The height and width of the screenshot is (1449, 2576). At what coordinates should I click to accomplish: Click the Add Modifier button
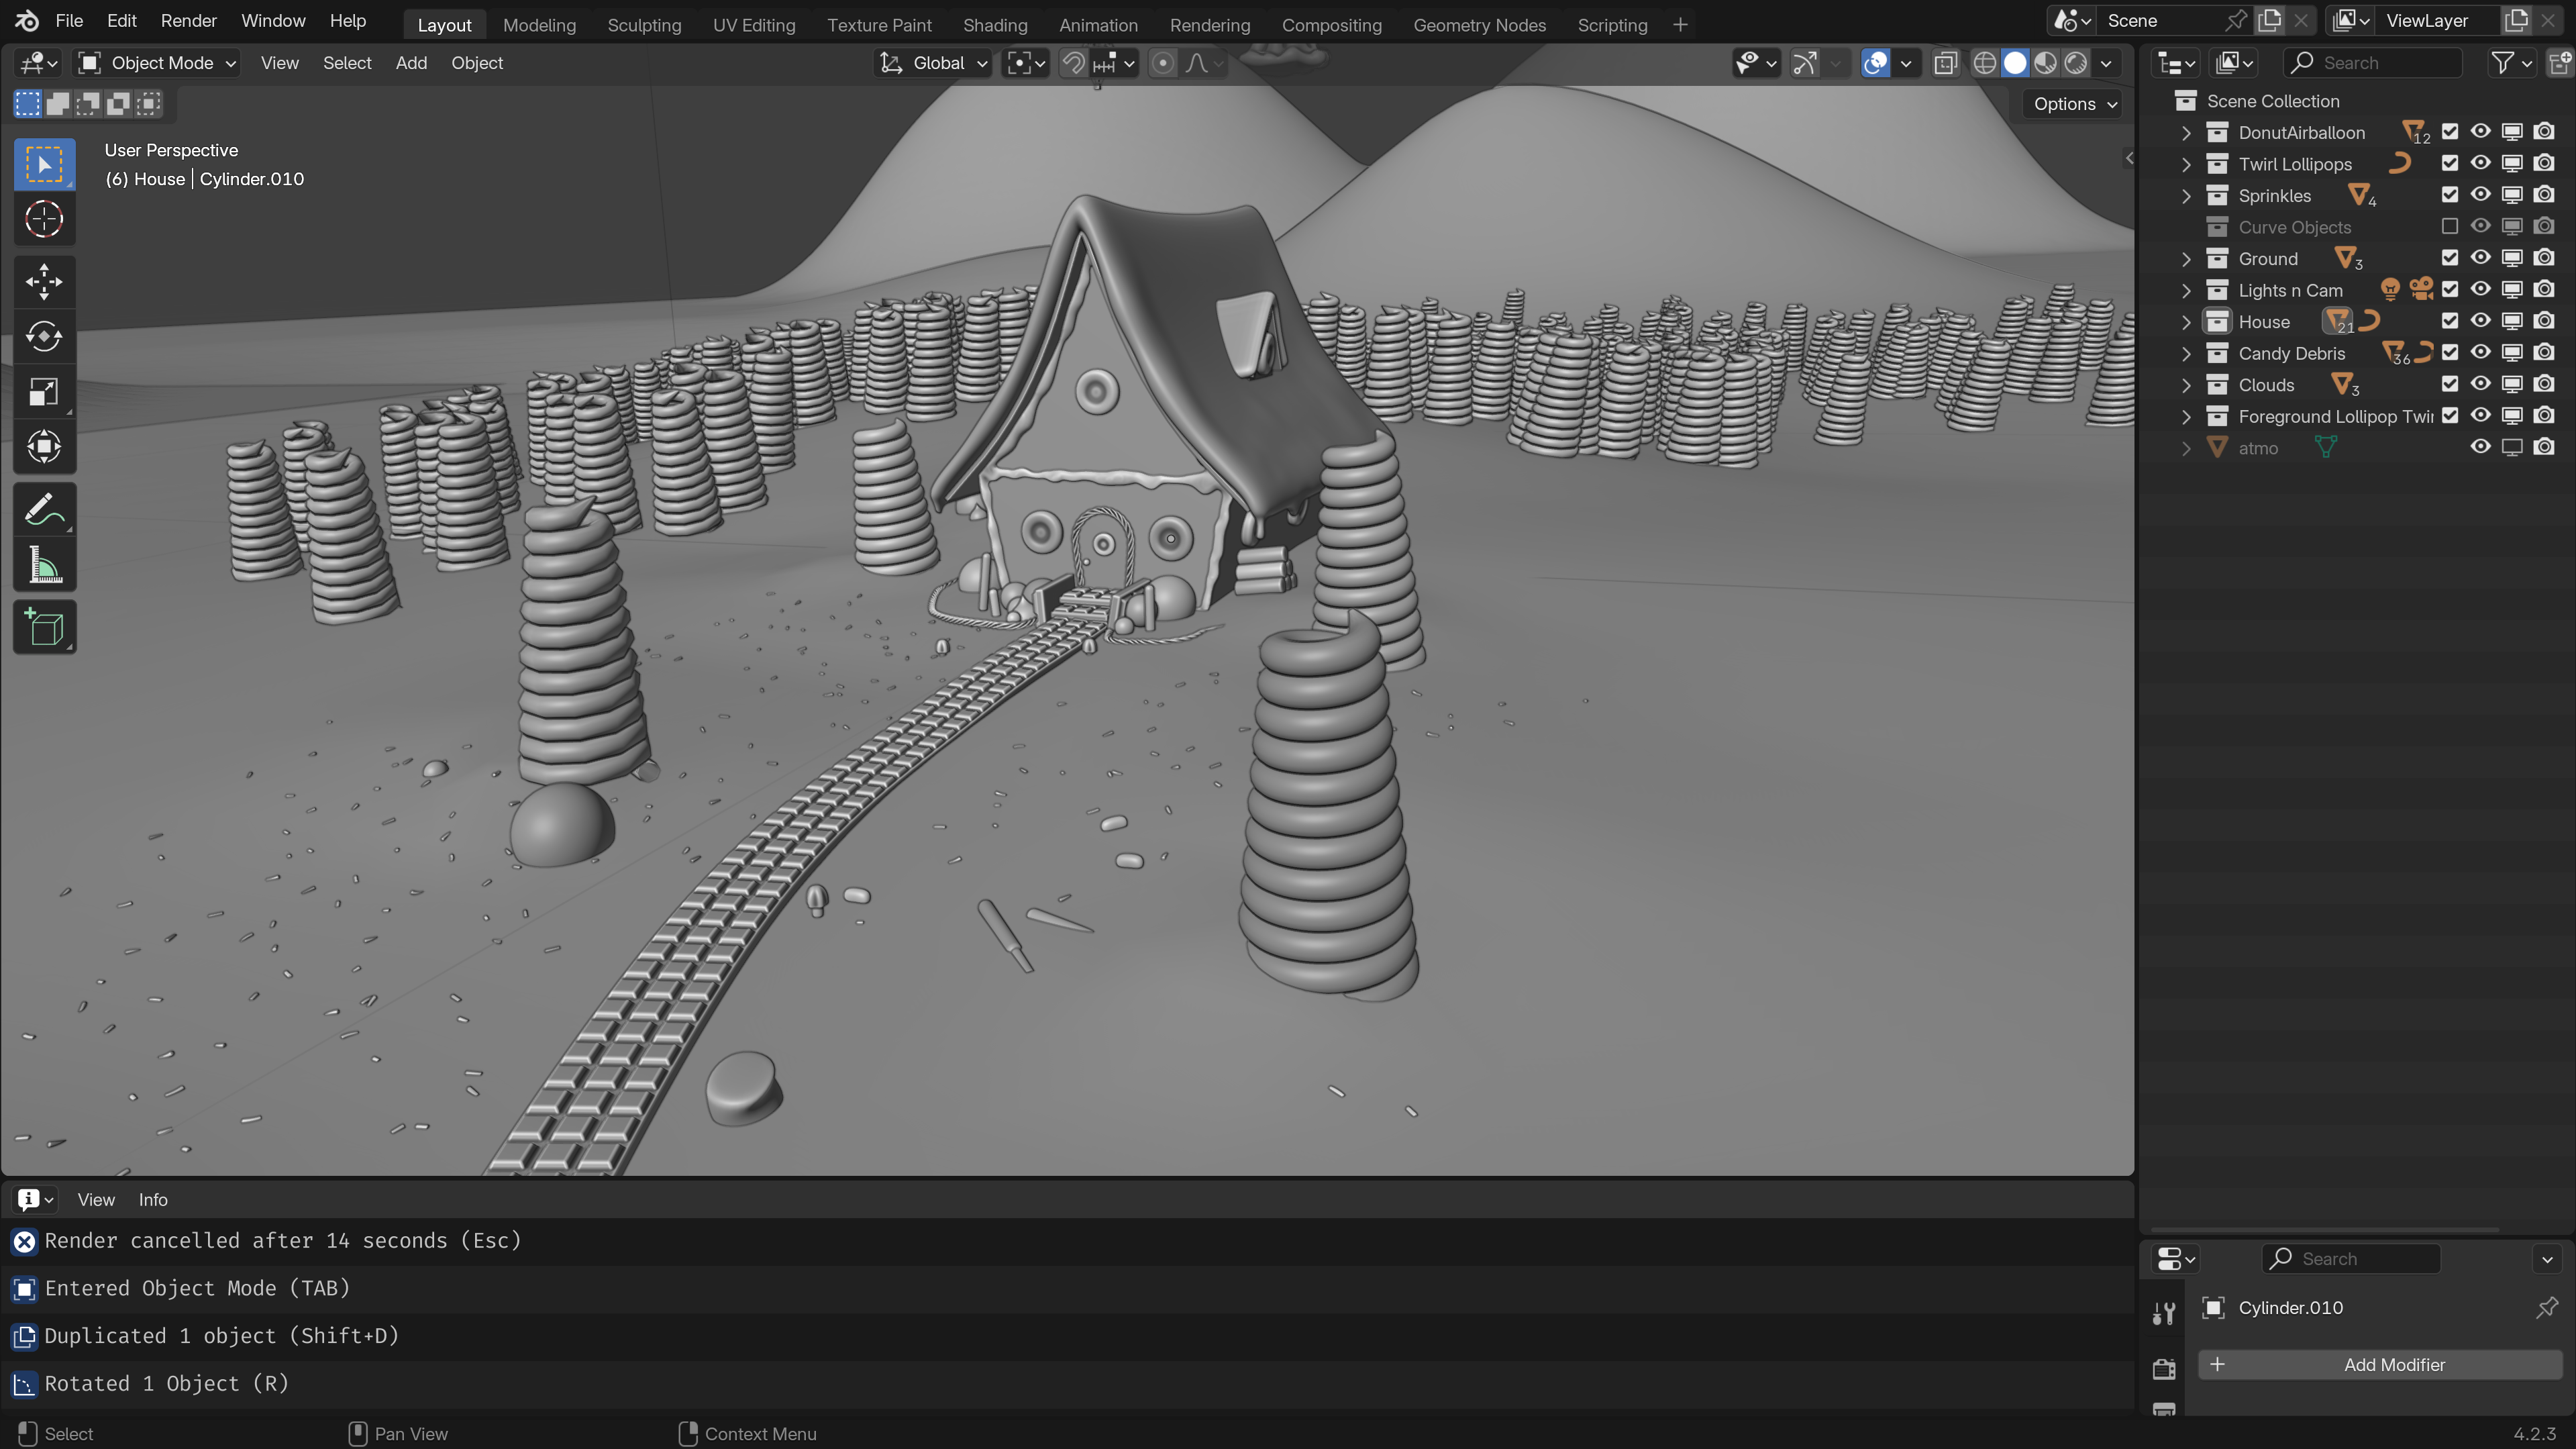[2380, 1365]
